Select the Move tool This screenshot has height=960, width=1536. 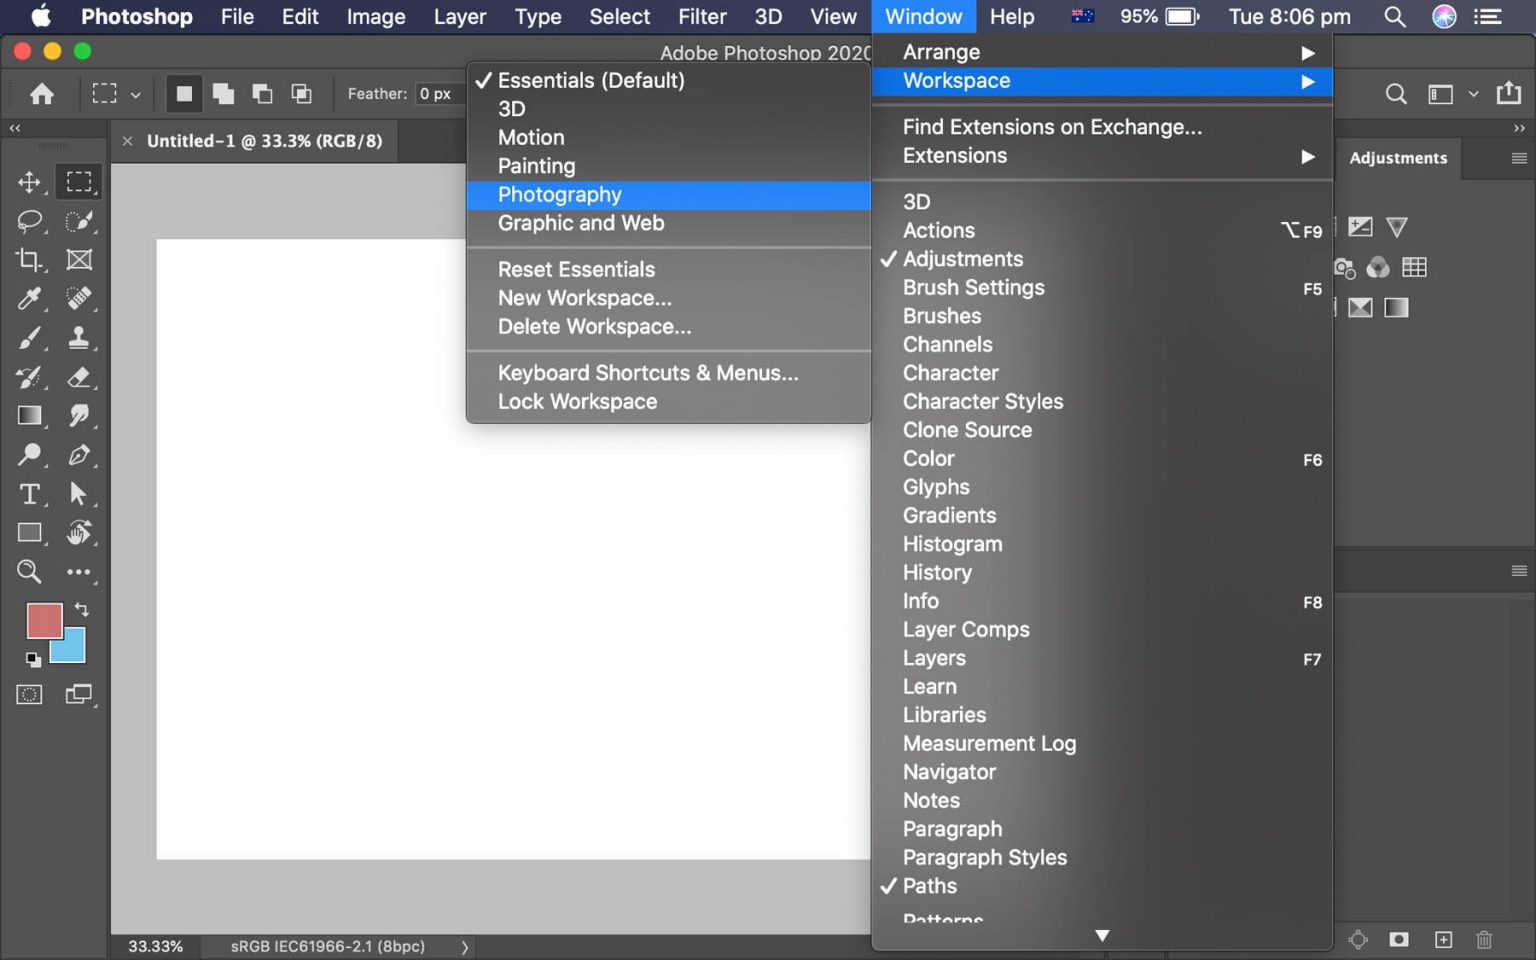(x=29, y=182)
